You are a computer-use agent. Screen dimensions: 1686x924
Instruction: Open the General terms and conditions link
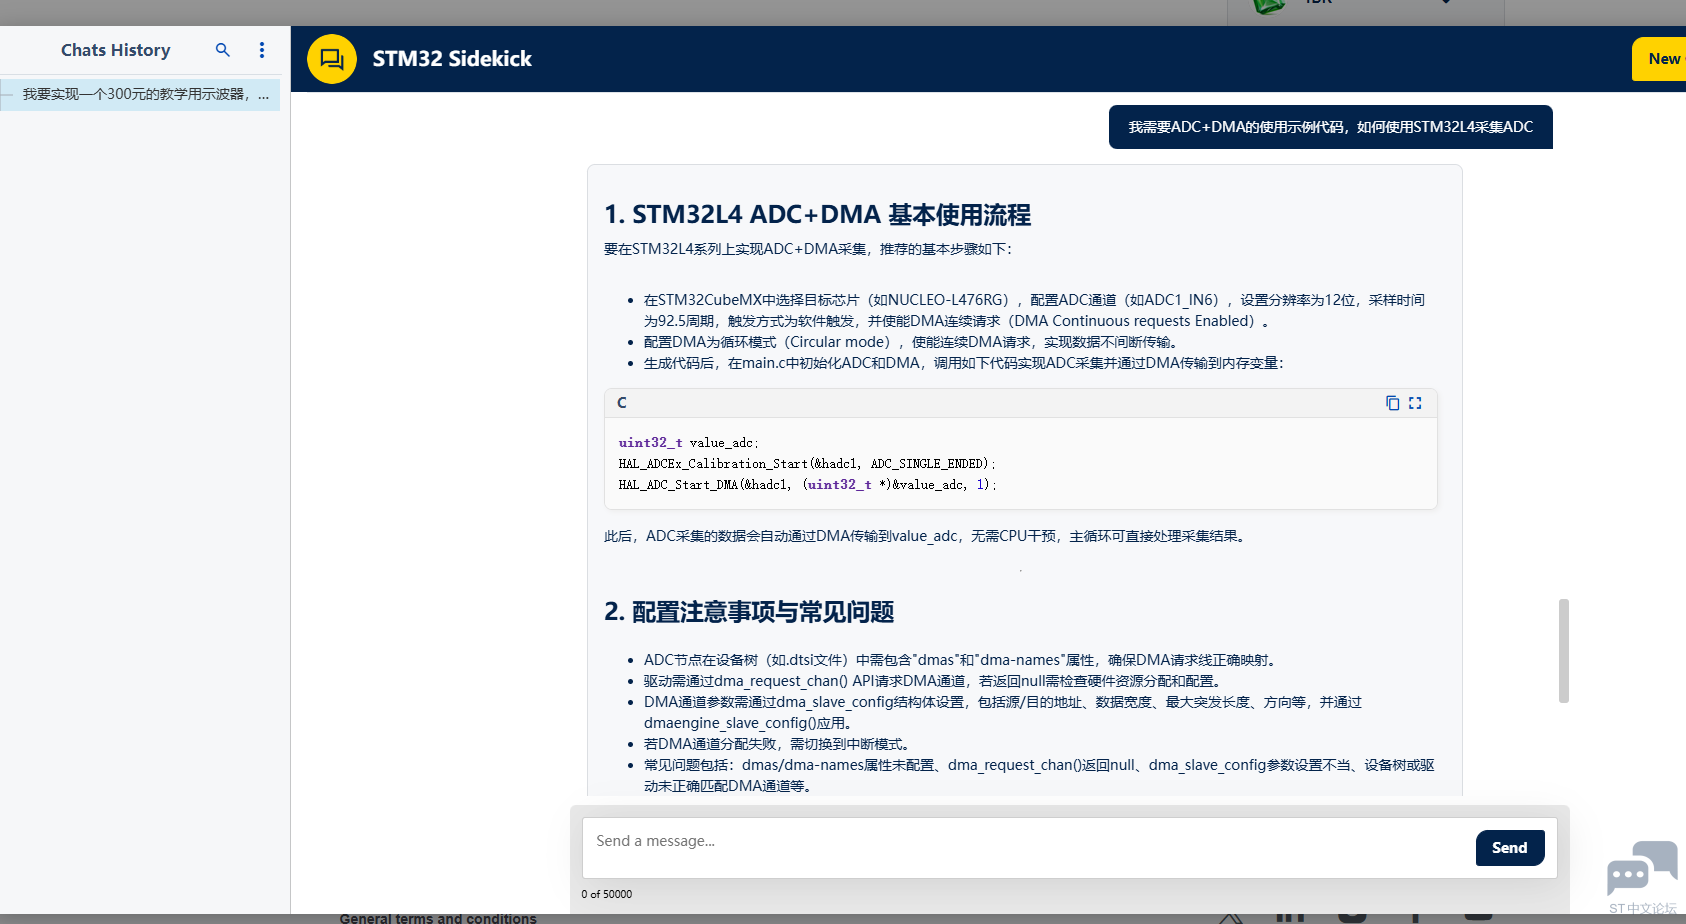click(x=438, y=918)
